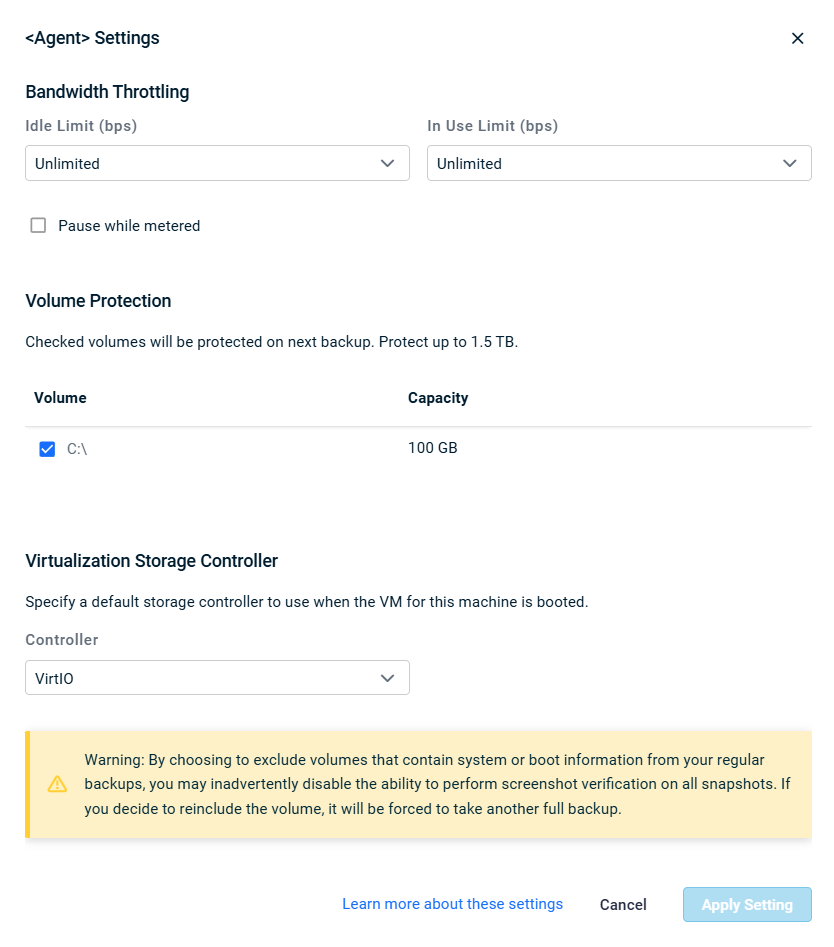Select the 100 GB capacity value

[432, 448]
